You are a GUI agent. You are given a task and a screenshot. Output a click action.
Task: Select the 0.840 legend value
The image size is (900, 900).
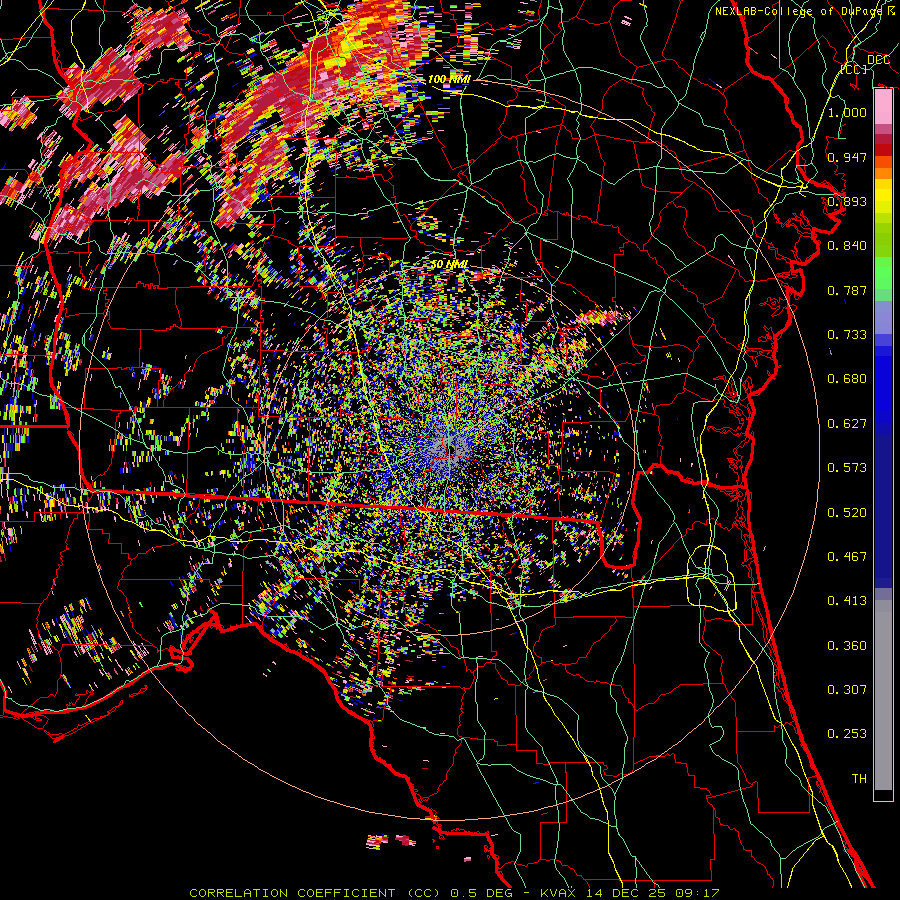(847, 246)
